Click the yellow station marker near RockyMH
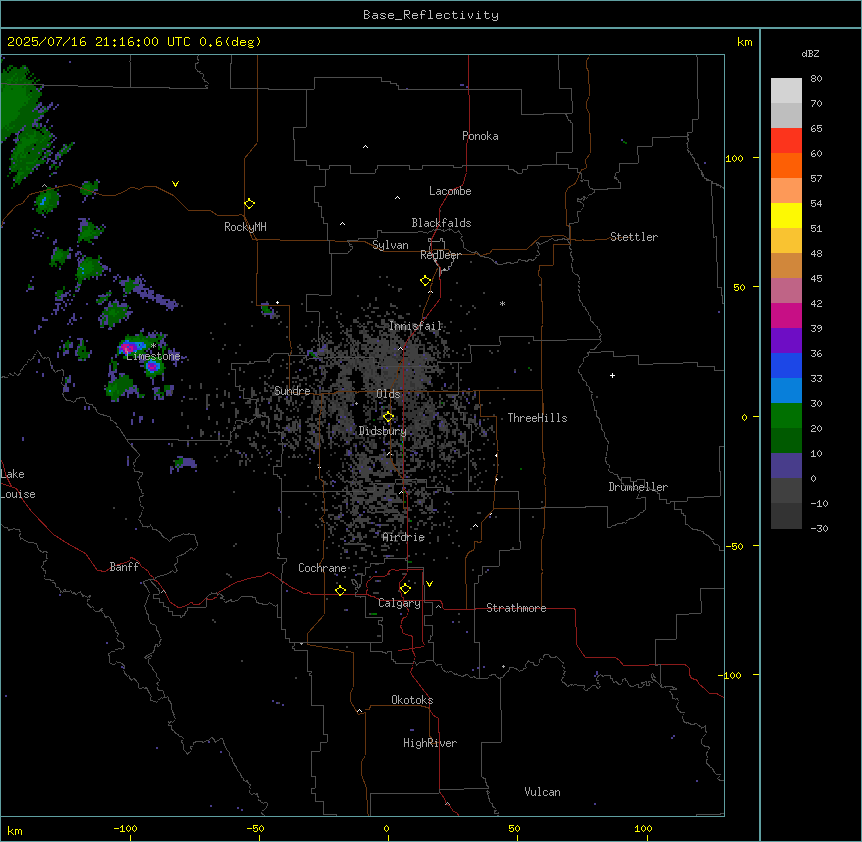The image size is (862, 842). pos(249,204)
